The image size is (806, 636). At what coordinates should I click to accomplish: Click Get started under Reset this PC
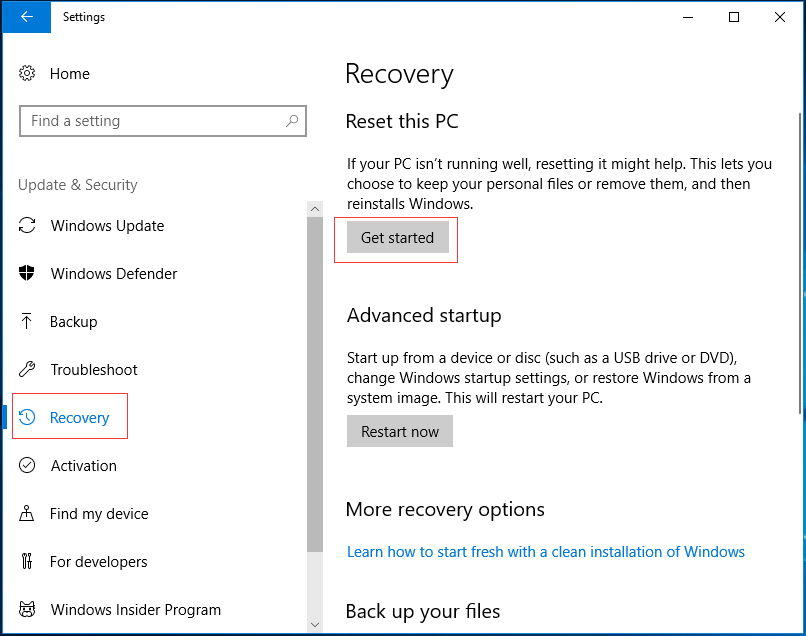(x=398, y=238)
